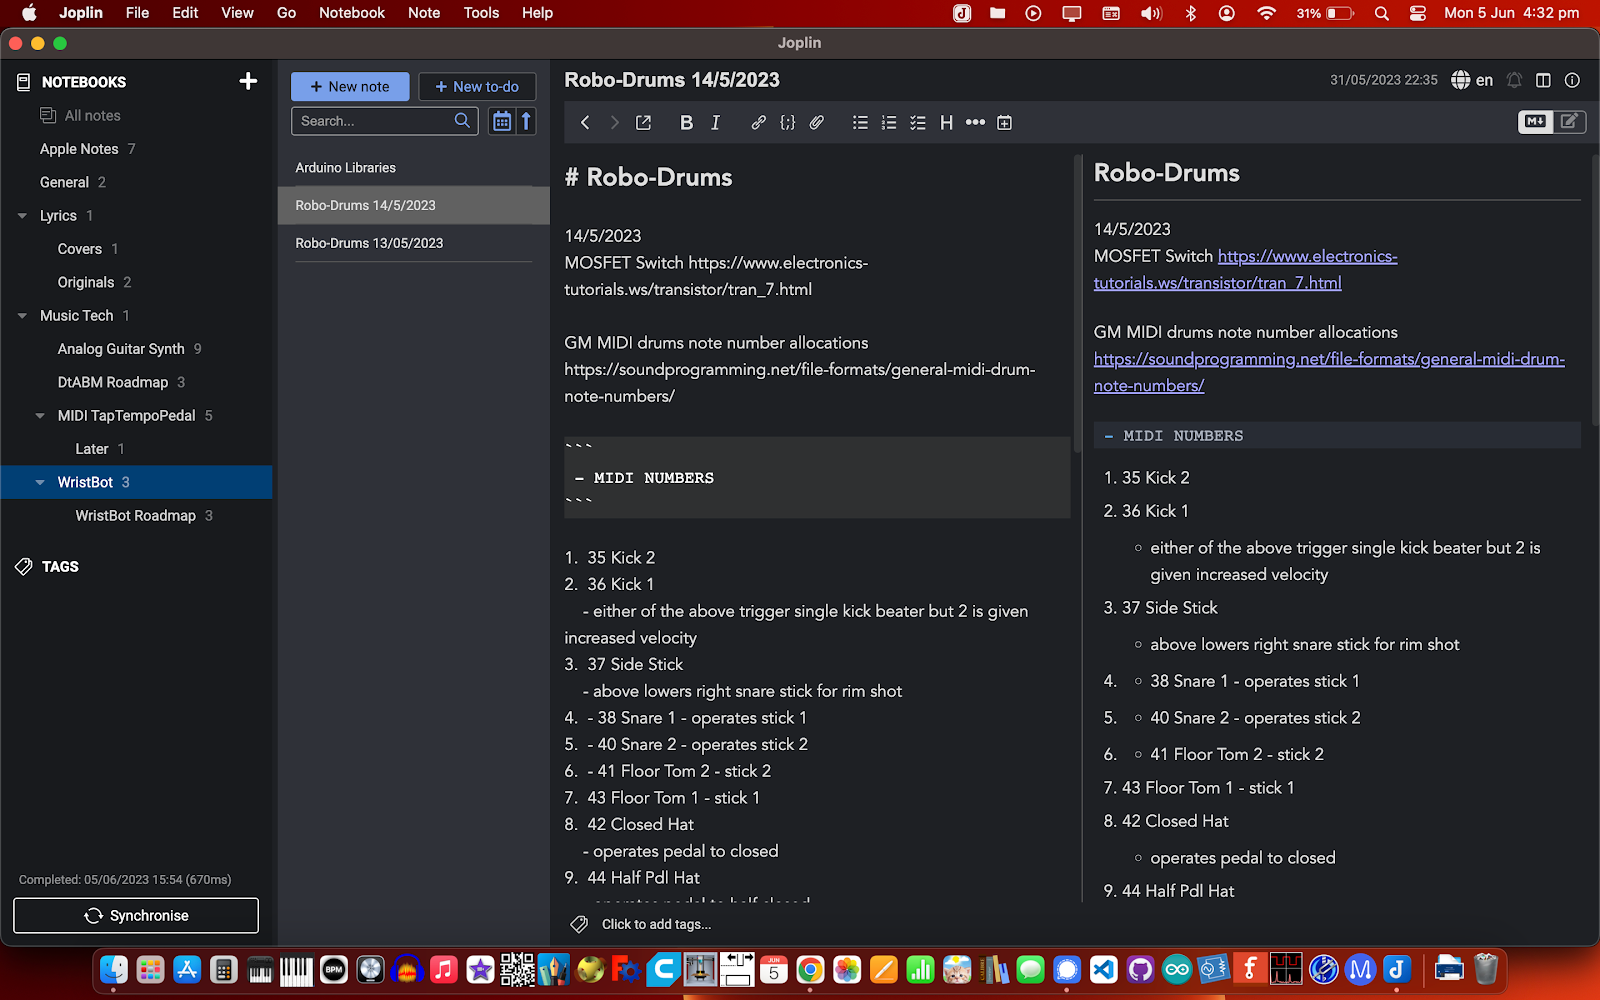Open the View menu
The height and width of the screenshot is (1000, 1600).
pyautogui.click(x=237, y=13)
